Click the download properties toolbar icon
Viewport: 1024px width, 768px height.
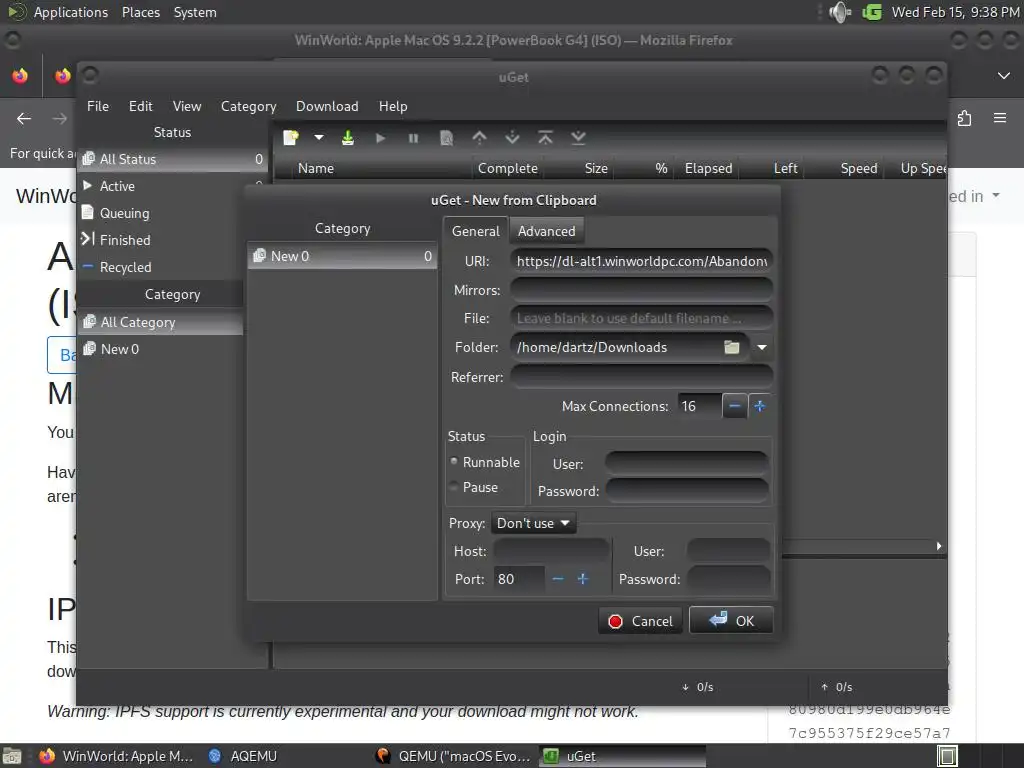447,138
